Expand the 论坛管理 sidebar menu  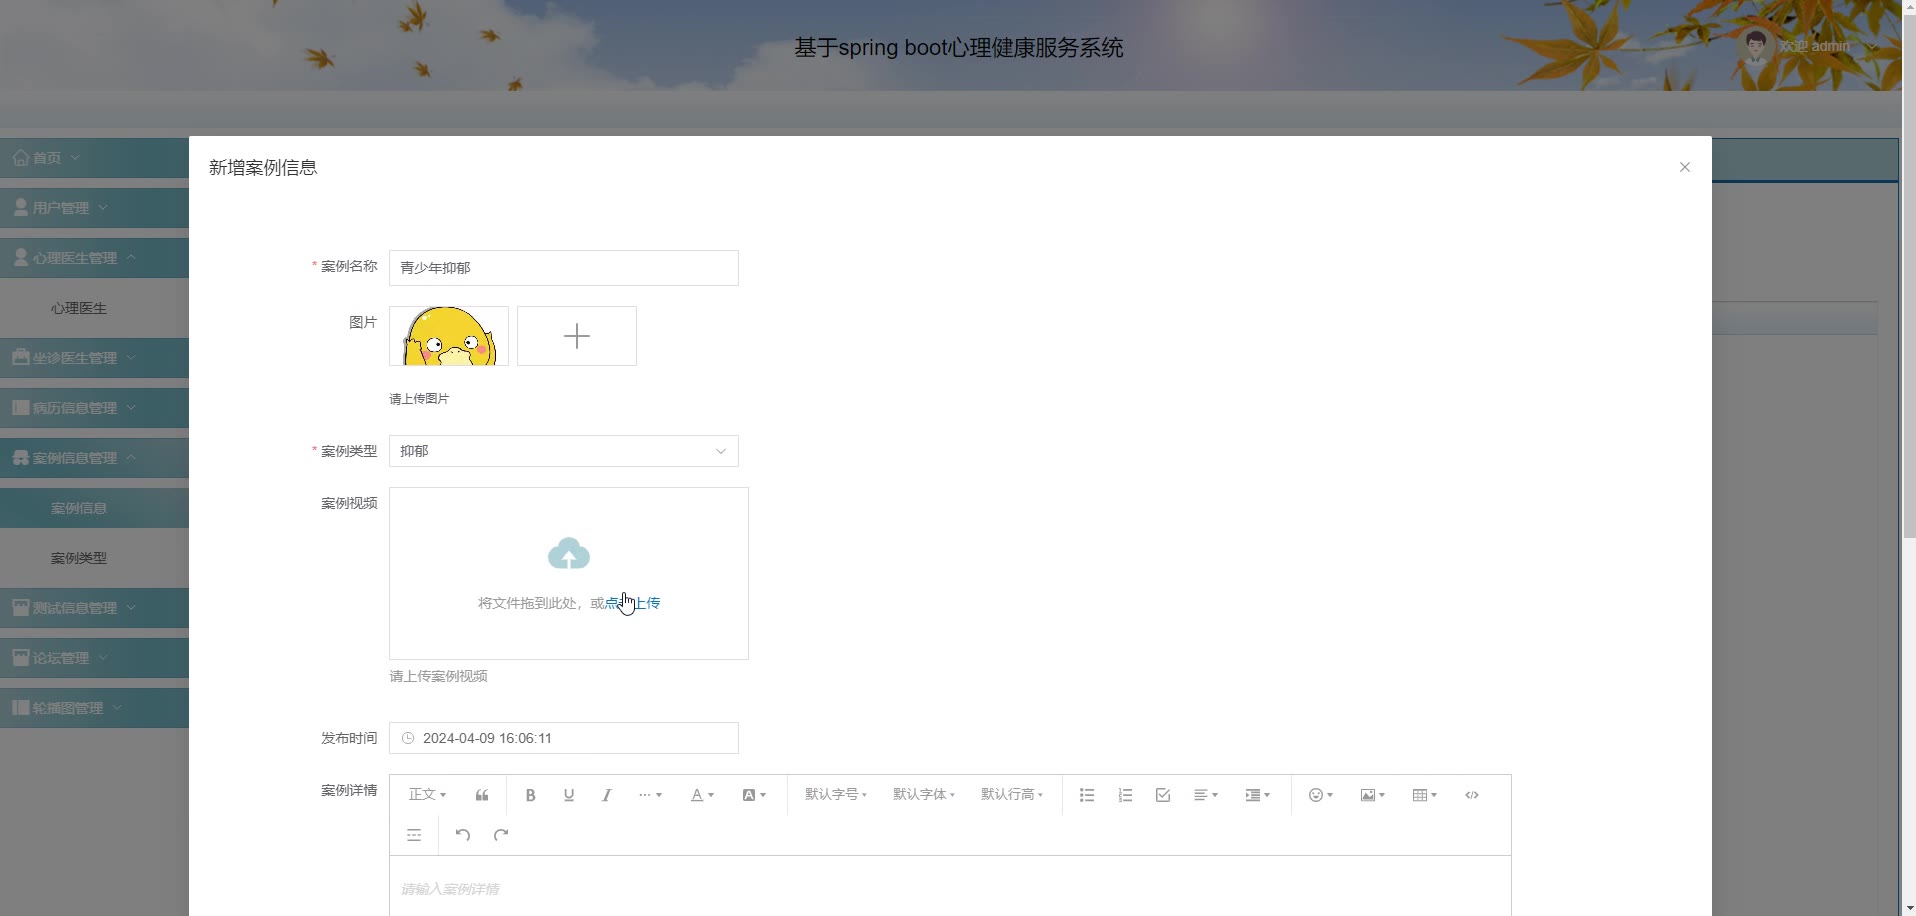(x=94, y=658)
